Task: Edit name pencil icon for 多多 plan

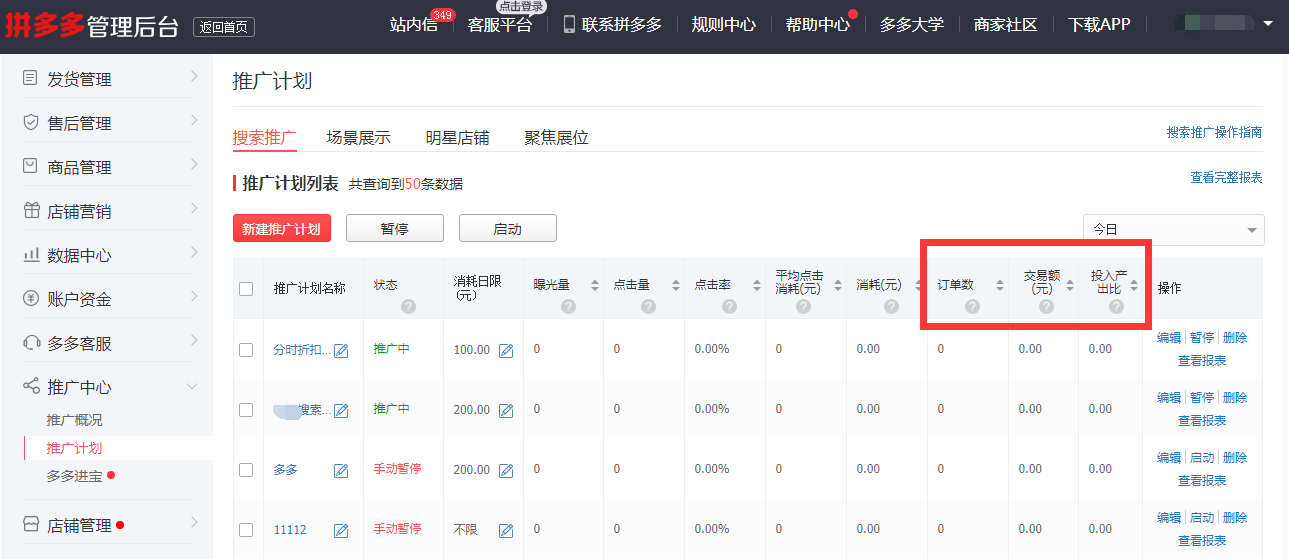Action: 341,470
